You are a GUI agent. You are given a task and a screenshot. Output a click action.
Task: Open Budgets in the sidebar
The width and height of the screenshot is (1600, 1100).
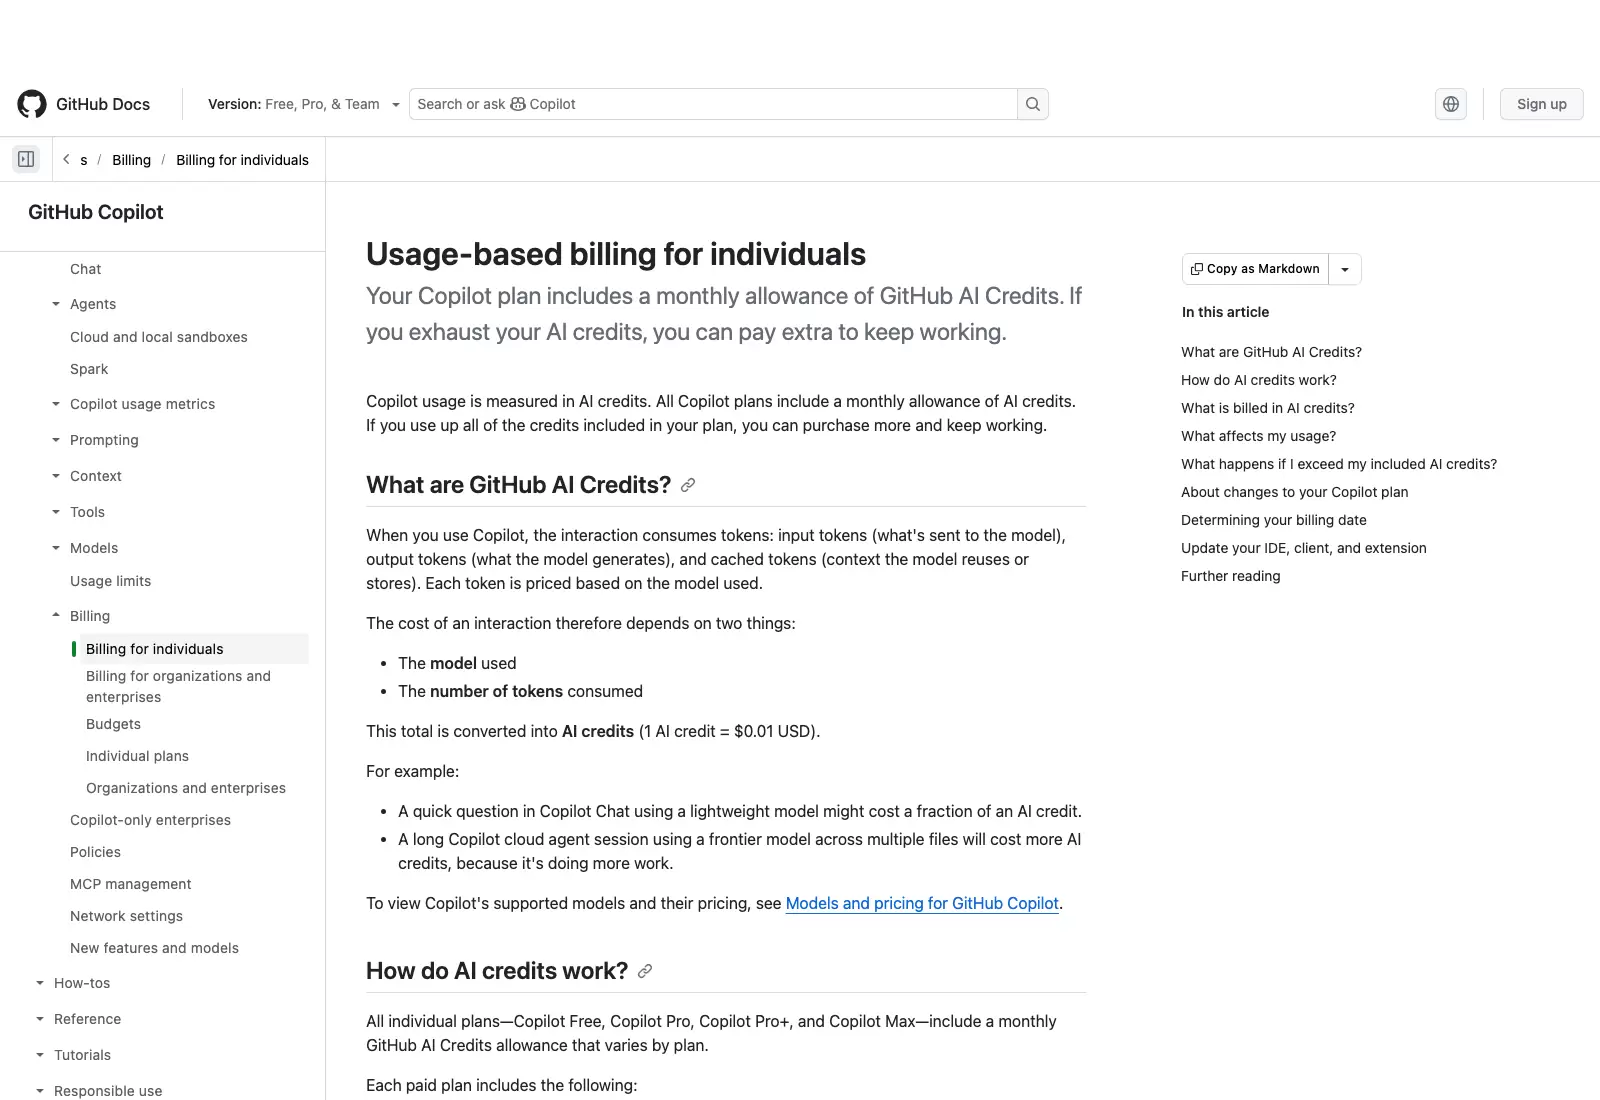pyautogui.click(x=113, y=724)
